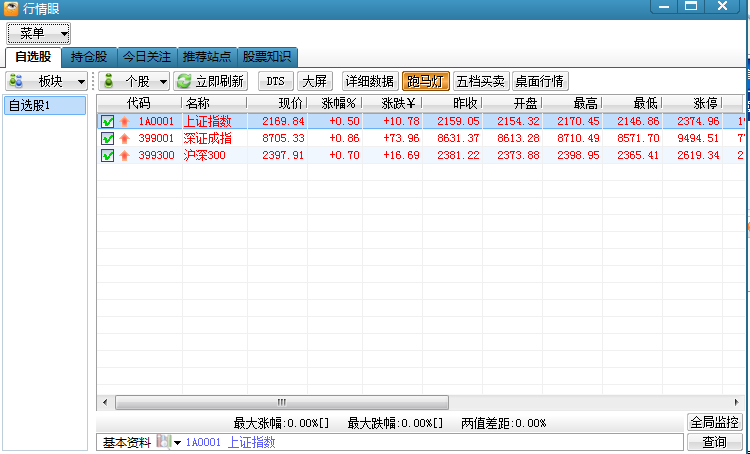Close the 行情眼 window
This screenshot has width=750, height=454.
(x=722, y=6)
